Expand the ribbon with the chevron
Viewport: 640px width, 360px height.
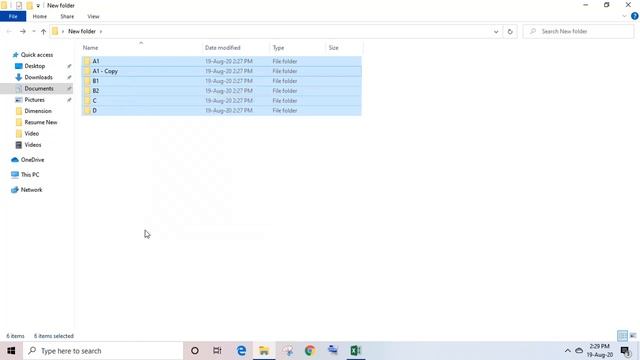624,16
